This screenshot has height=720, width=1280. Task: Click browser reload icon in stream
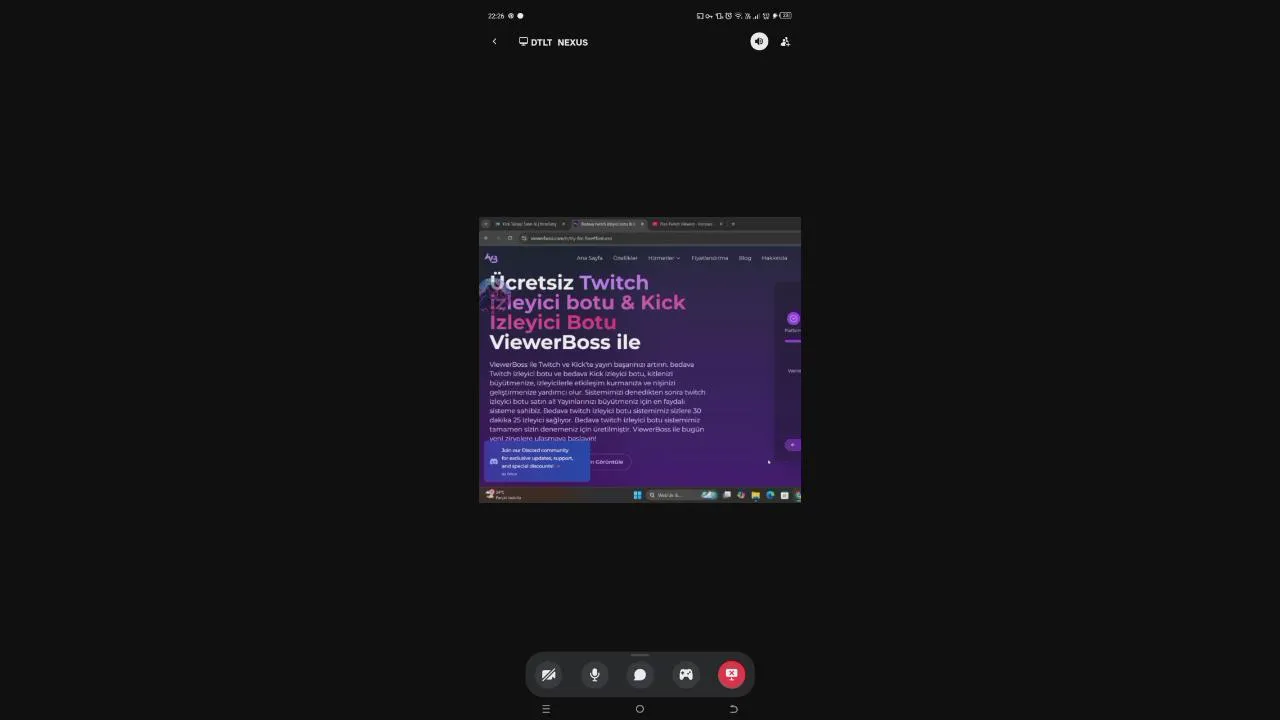click(x=510, y=238)
